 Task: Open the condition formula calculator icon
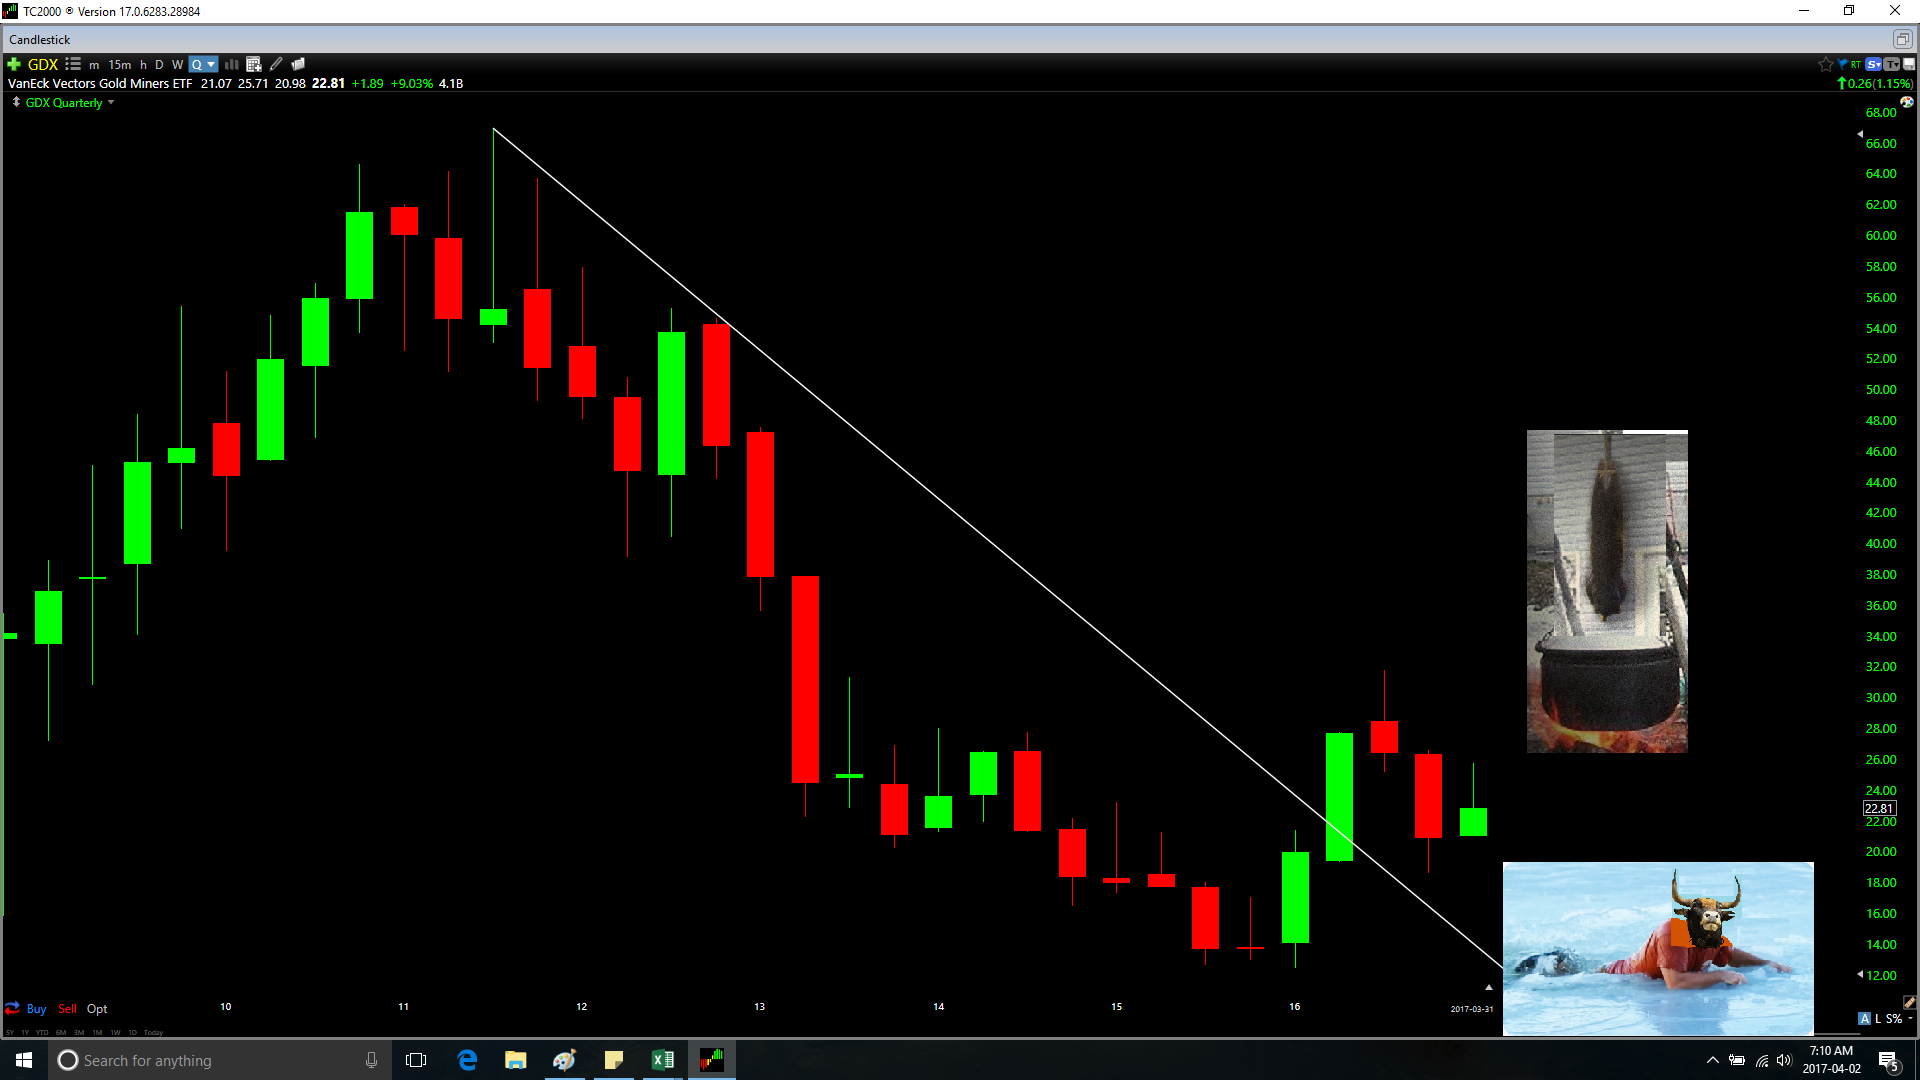(253, 64)
